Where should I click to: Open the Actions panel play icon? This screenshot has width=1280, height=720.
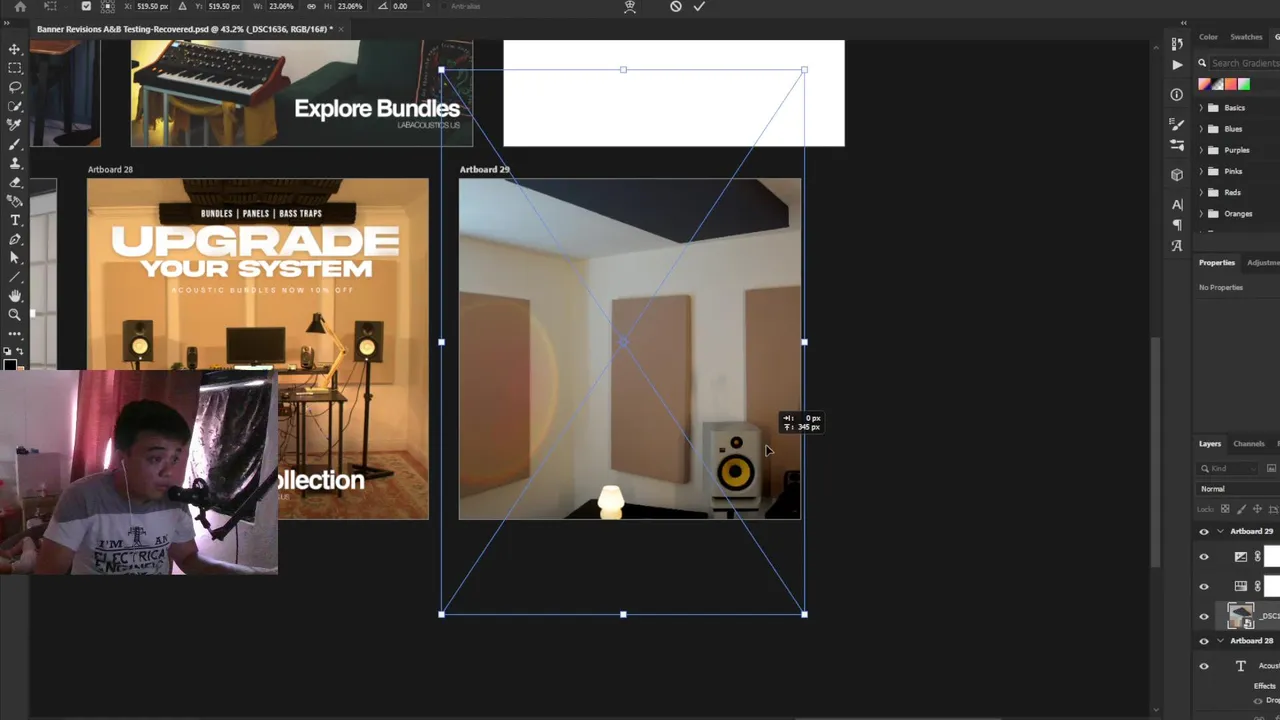pos(1177,64)
